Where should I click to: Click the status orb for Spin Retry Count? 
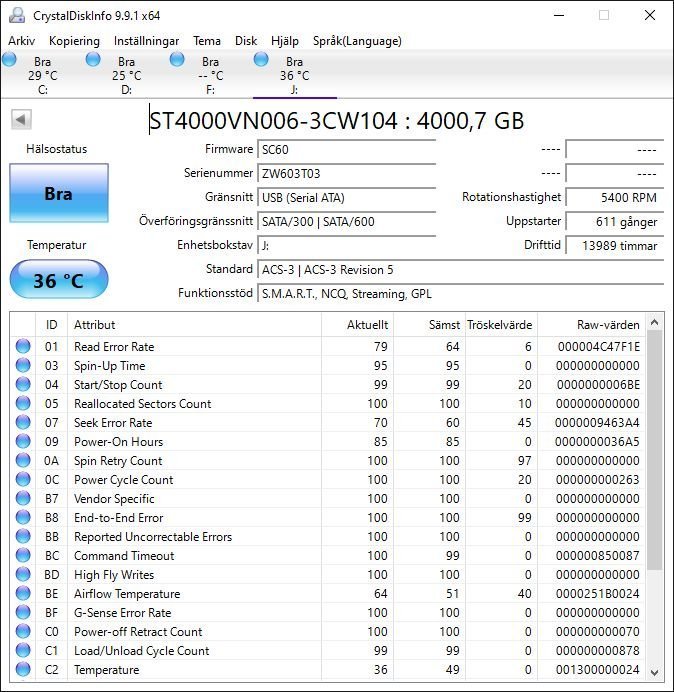tap(23, 460)
